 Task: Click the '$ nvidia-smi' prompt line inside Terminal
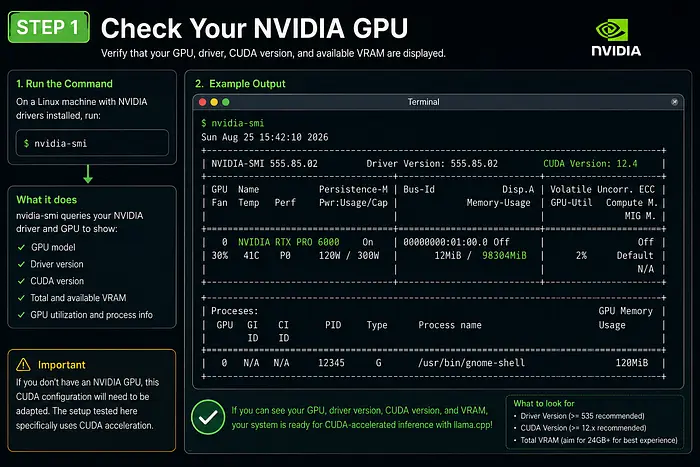pyautogui.click(x=233, y=123)
